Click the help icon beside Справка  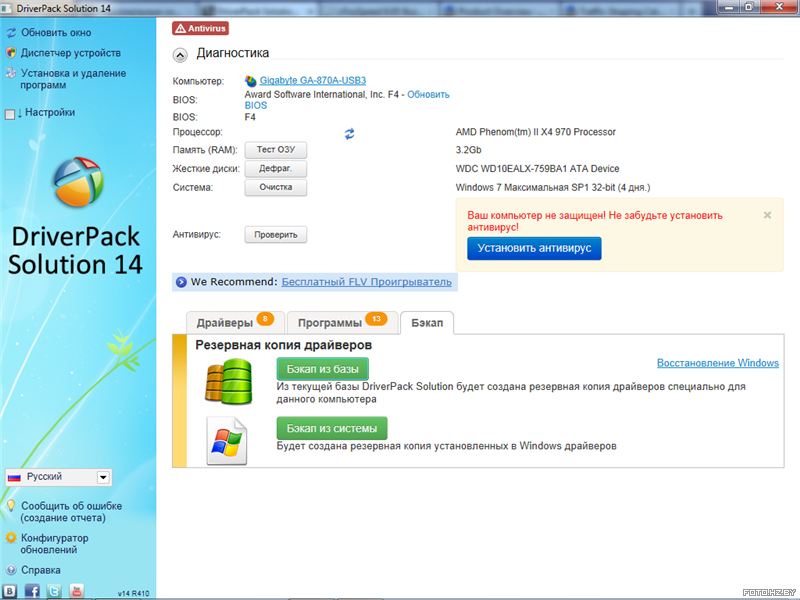(x=11, y=570)
